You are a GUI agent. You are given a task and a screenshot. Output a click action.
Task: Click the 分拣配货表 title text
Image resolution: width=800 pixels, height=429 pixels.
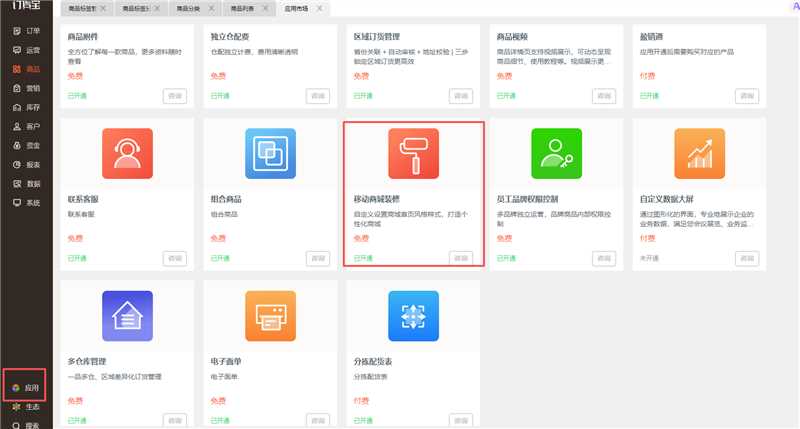coord(373,361)
